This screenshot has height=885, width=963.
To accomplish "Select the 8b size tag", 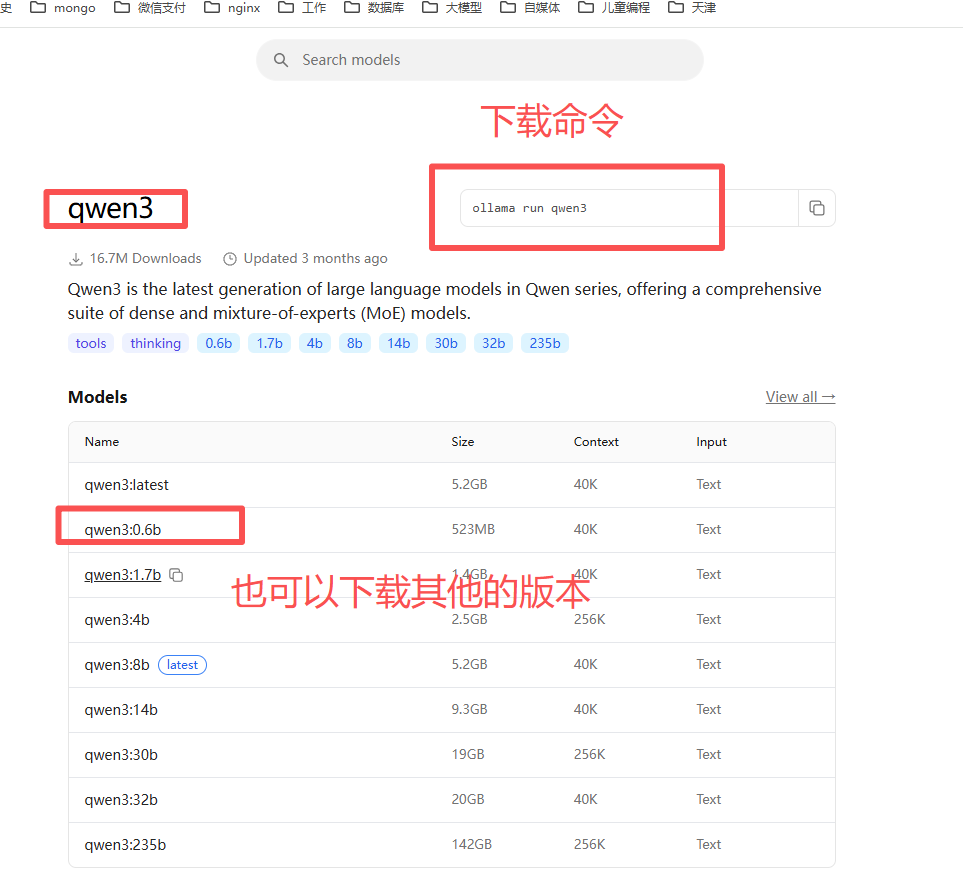I will tap(354, 343).
